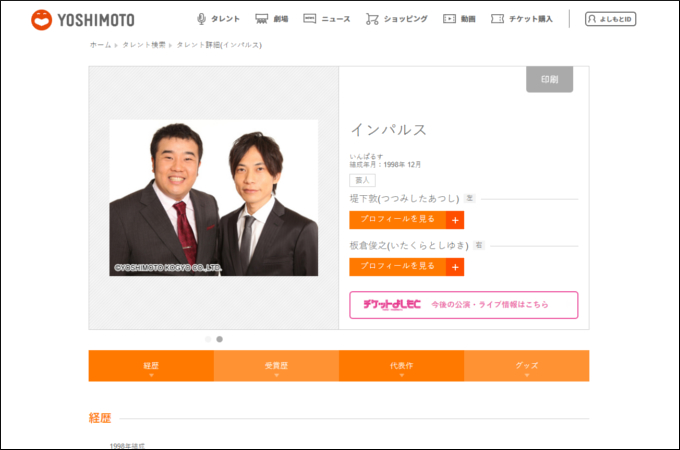
Task: Click the microphone icon next to タレント
Action: point(201,19)
